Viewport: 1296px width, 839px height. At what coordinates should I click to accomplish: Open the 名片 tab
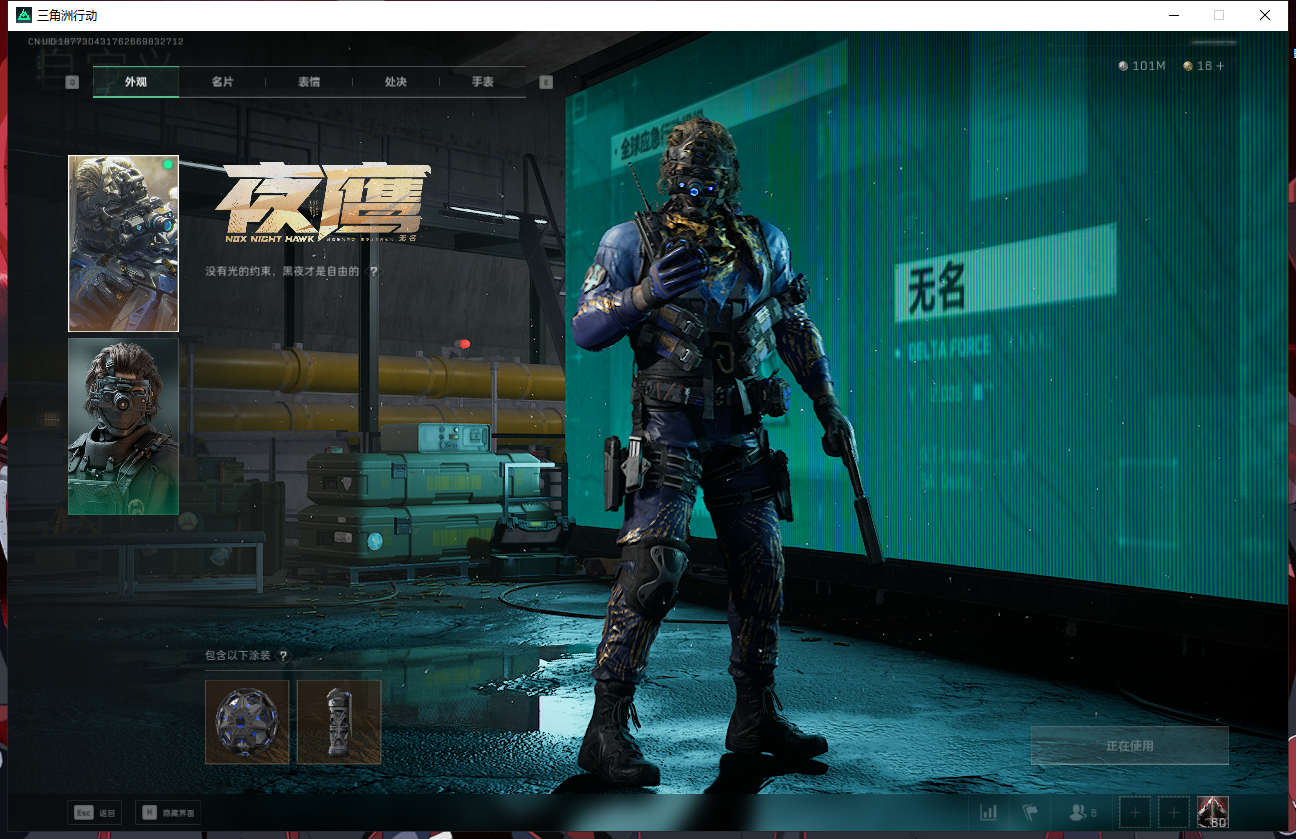click(222, 82)
